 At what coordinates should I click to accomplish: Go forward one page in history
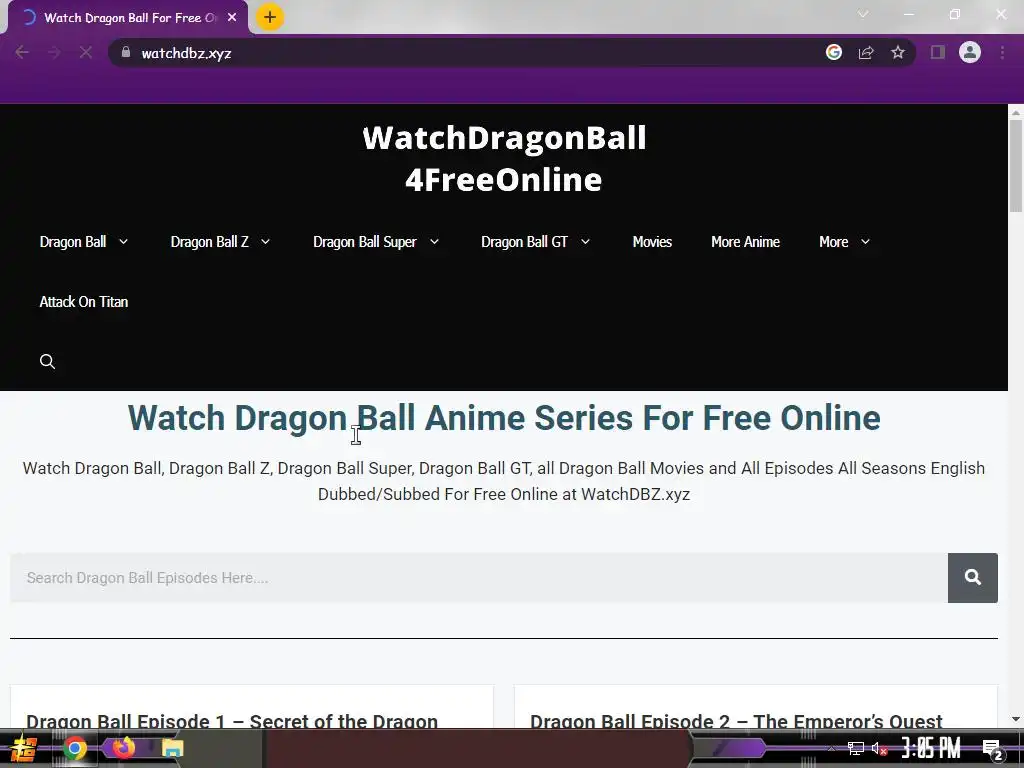54,52
